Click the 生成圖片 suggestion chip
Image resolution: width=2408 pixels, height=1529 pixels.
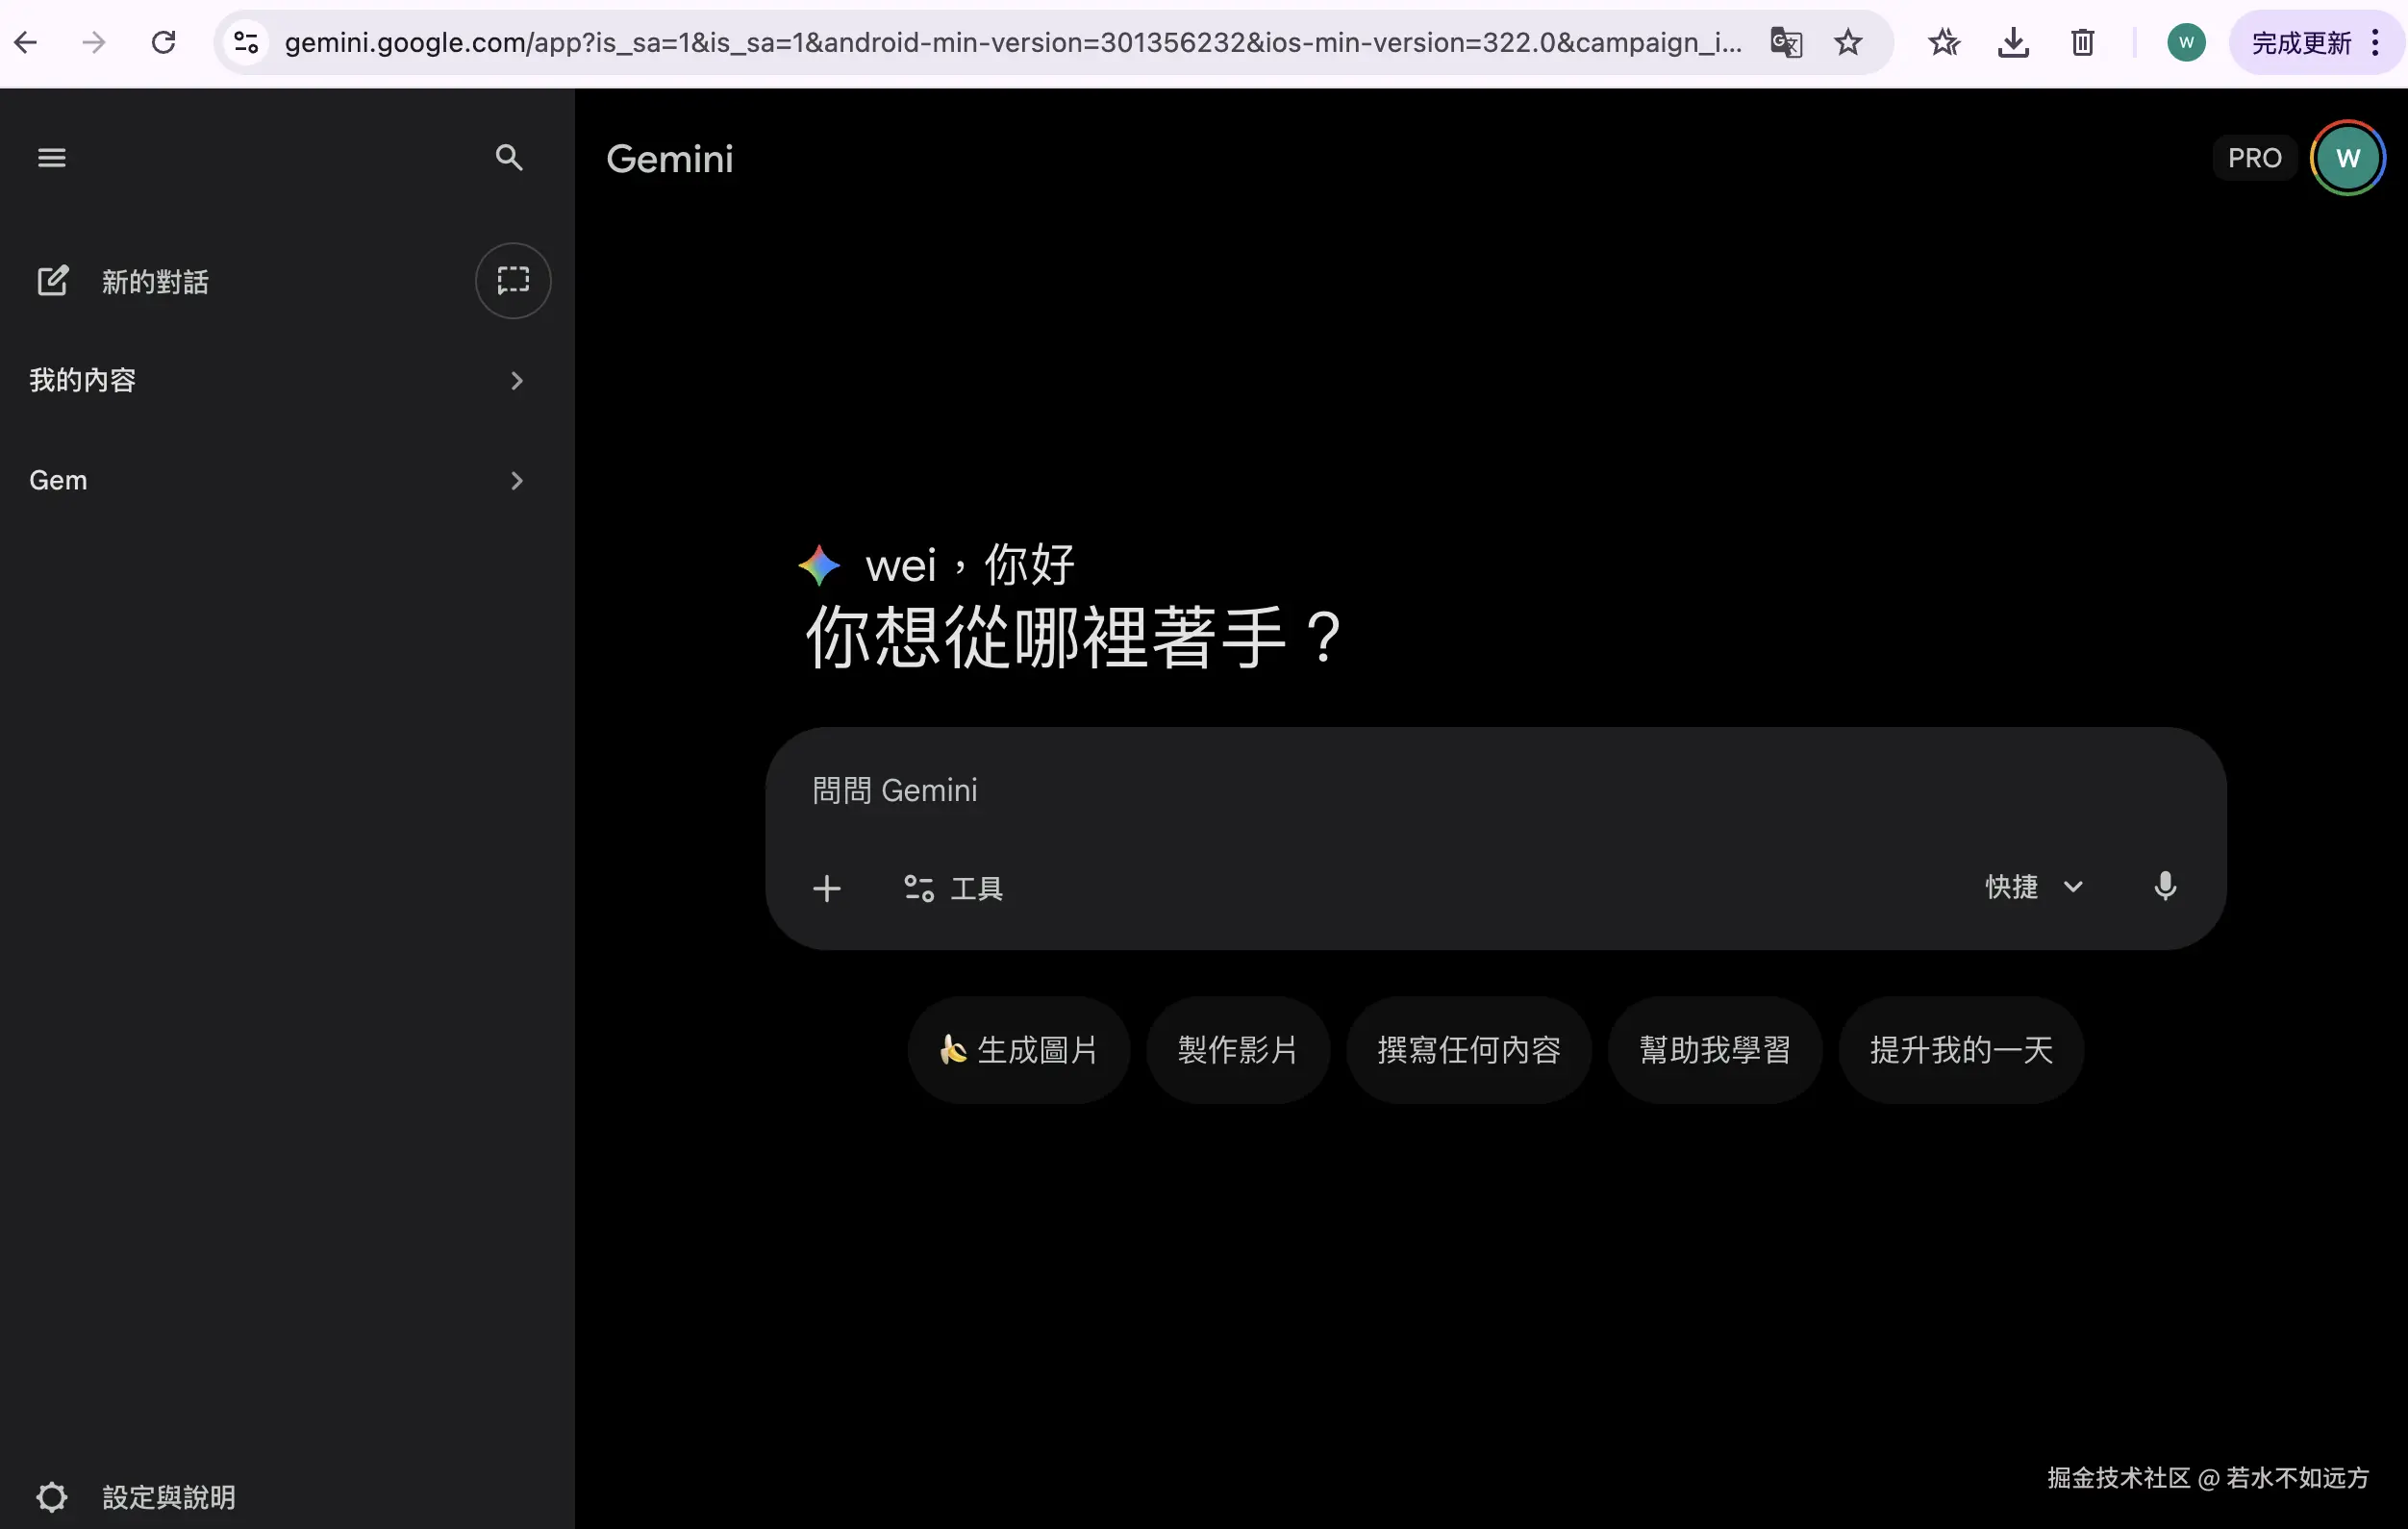(1019, 1050)
